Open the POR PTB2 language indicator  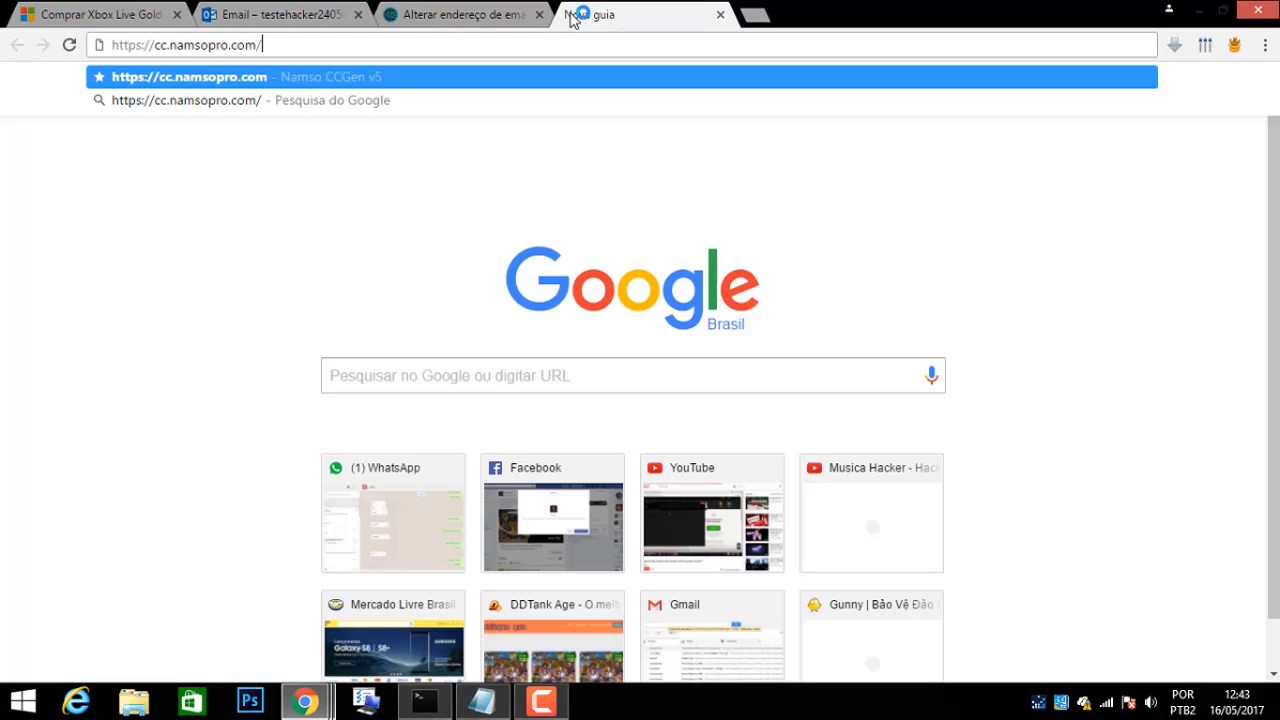pyautogui.click(x=1183, y=702)
